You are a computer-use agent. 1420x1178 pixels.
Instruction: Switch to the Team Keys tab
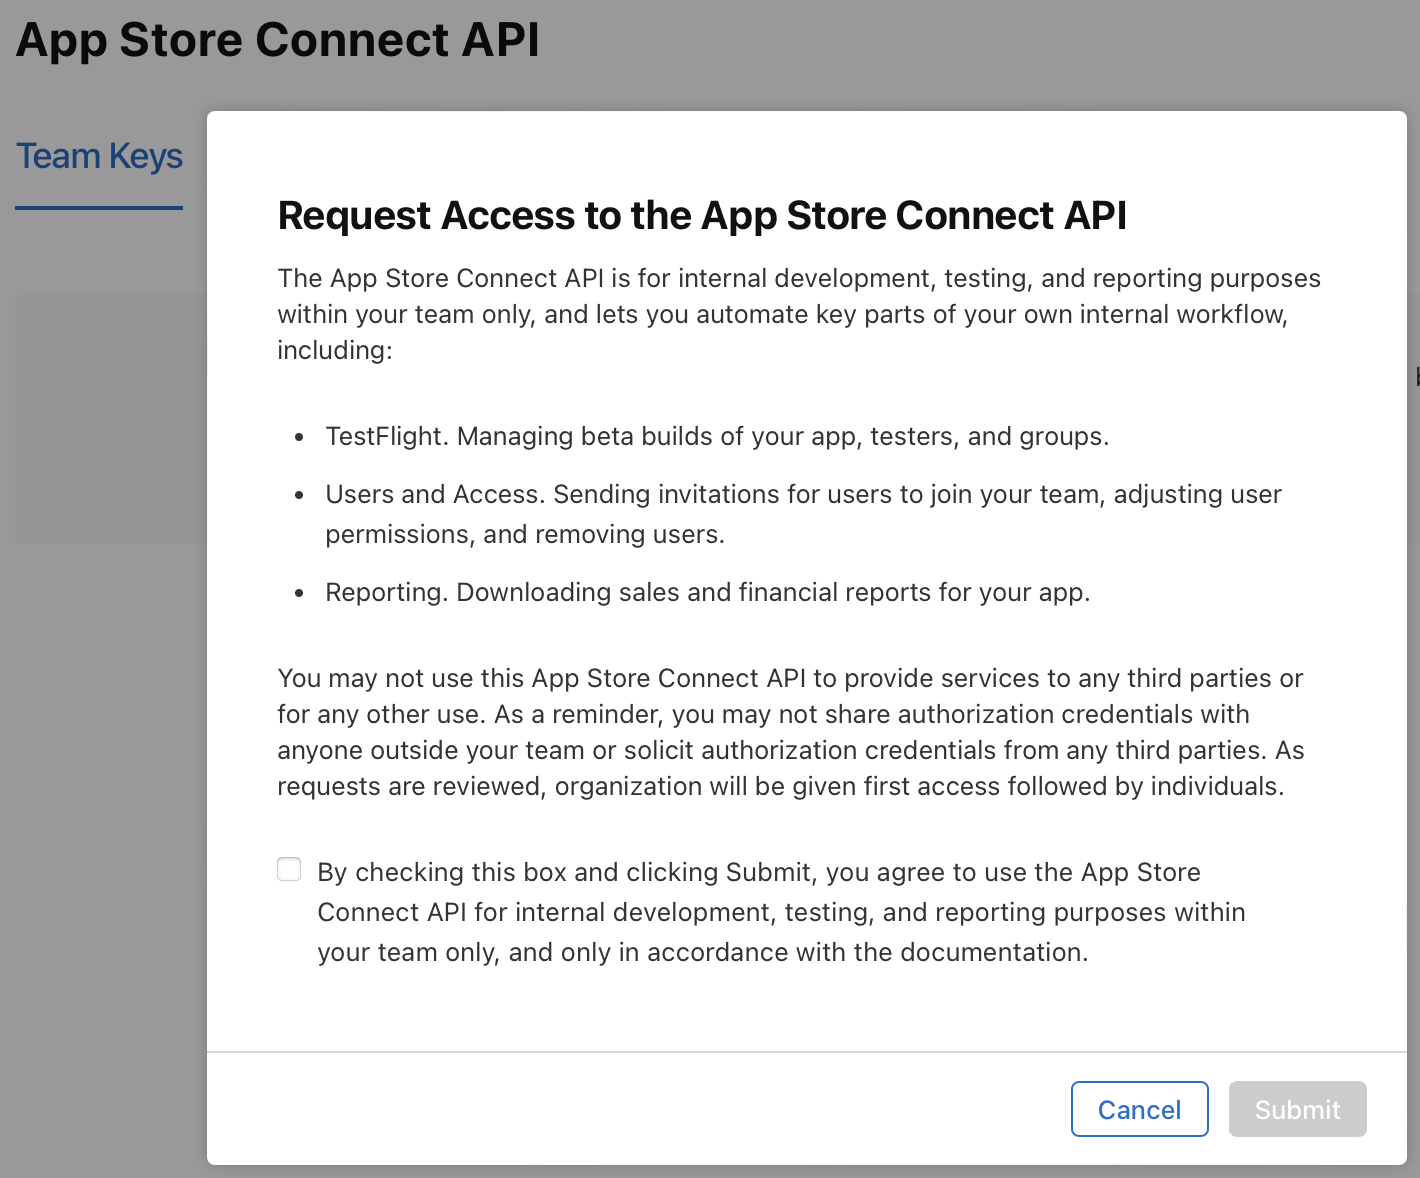[x=99, y=157]
